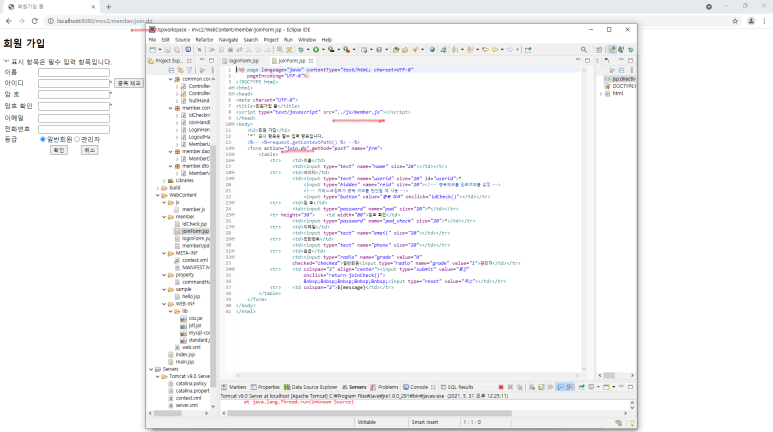Expand the Libraries node
The image size is (773, 432).
click(165, 180)
